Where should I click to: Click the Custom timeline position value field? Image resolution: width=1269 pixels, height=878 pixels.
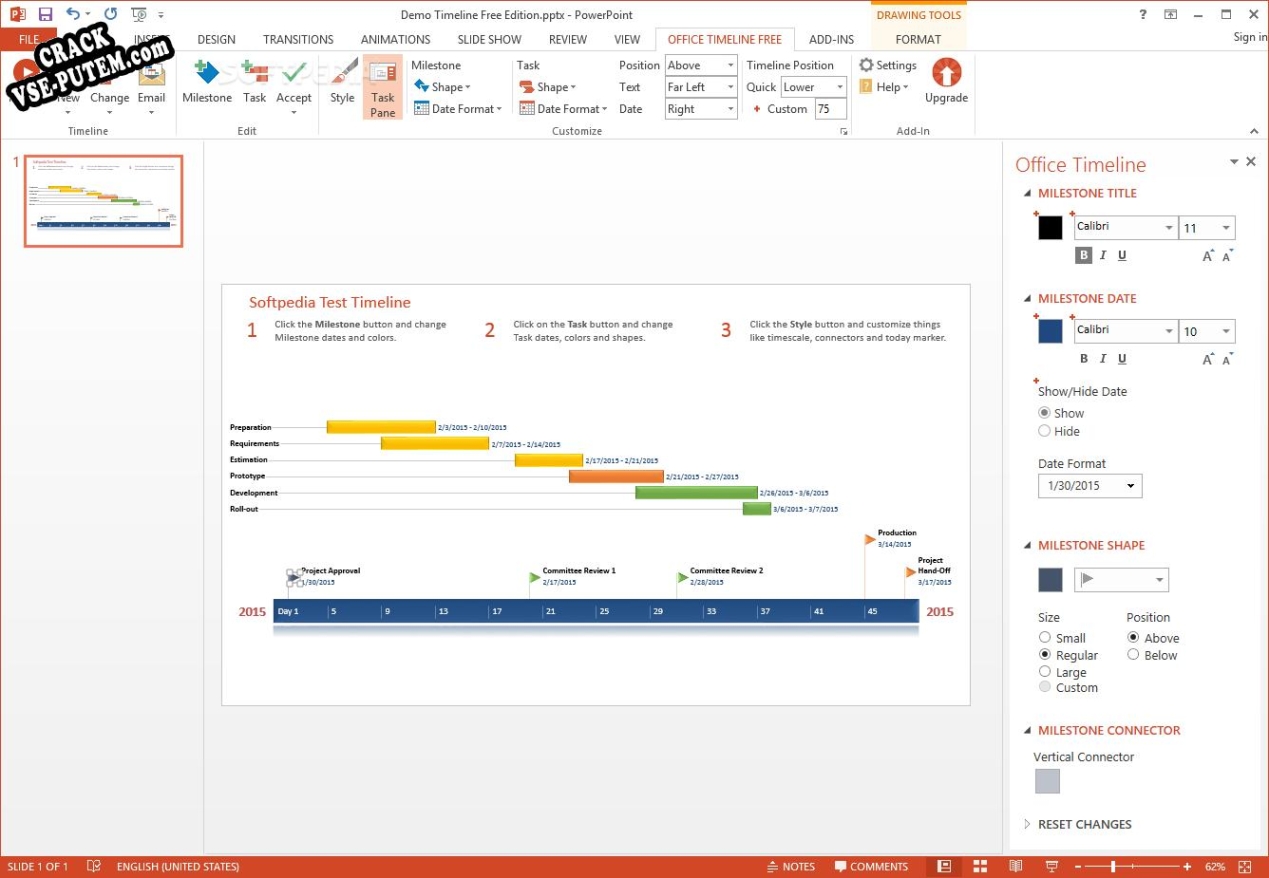[830, 109]
